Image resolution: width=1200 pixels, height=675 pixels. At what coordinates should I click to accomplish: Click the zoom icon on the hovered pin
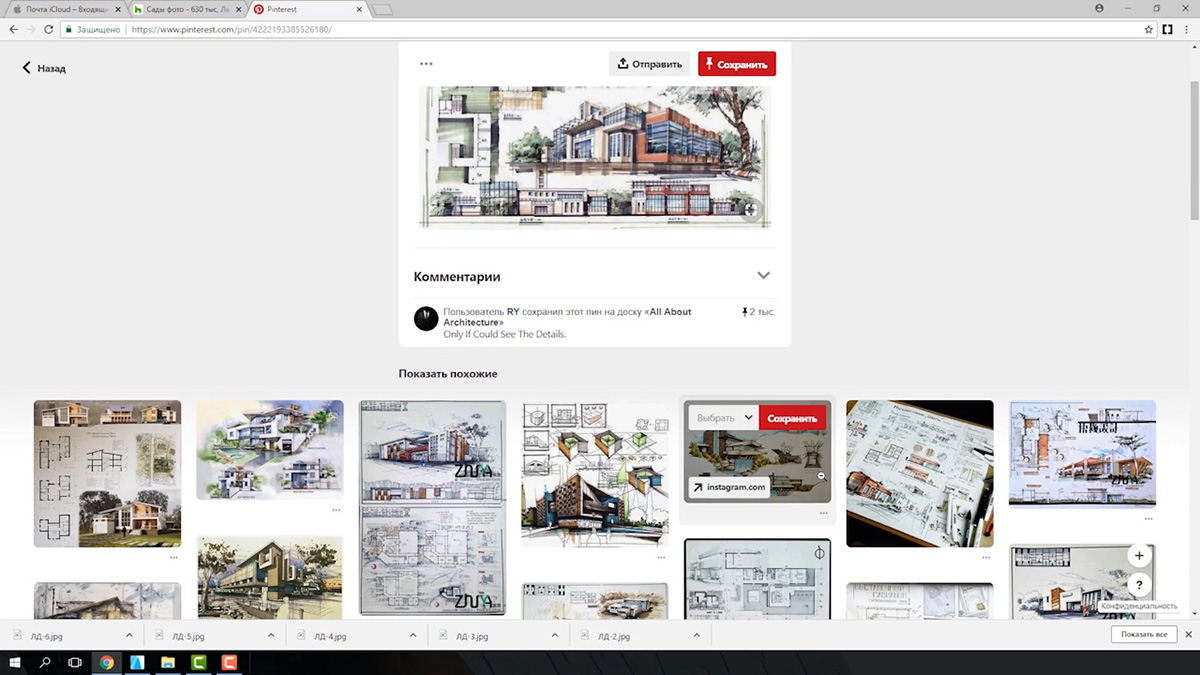(x=822, y=477)
